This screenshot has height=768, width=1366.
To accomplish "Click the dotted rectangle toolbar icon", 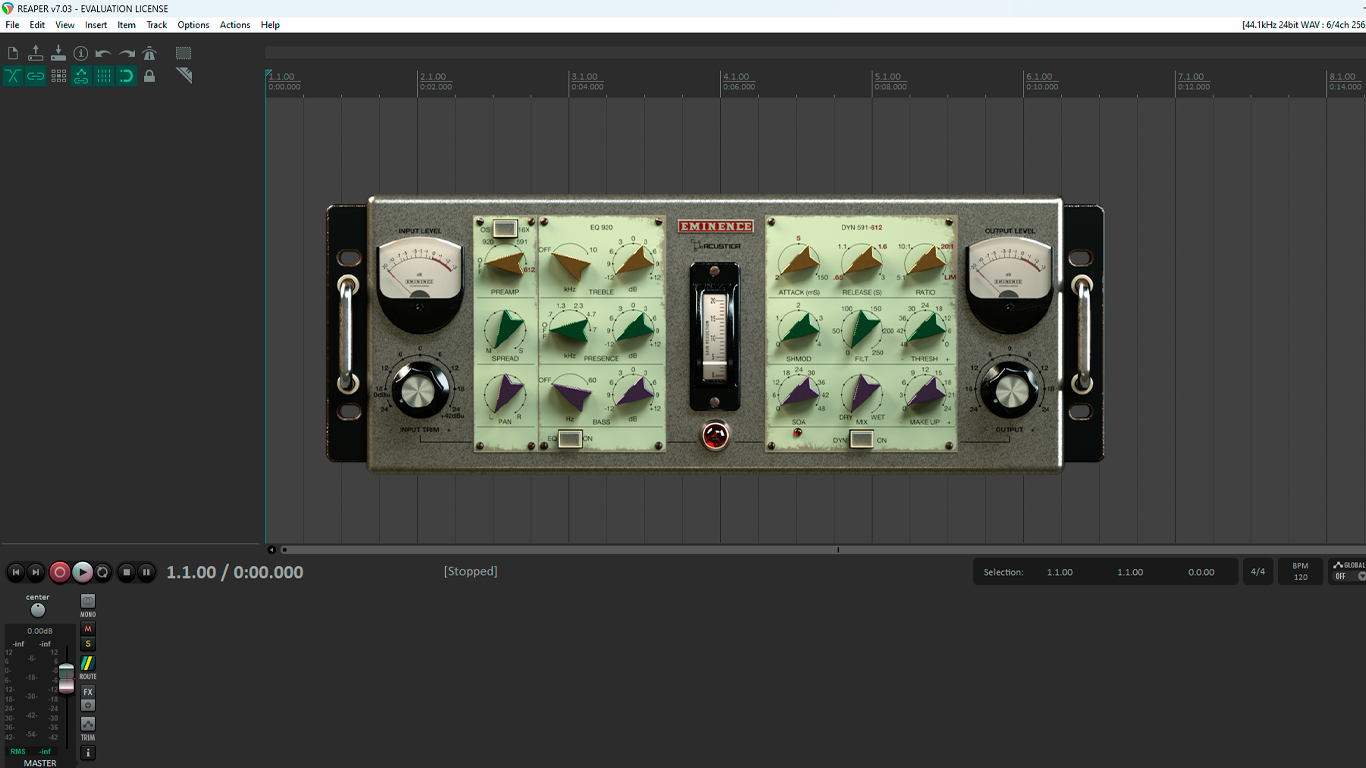I will click(184, 53).
